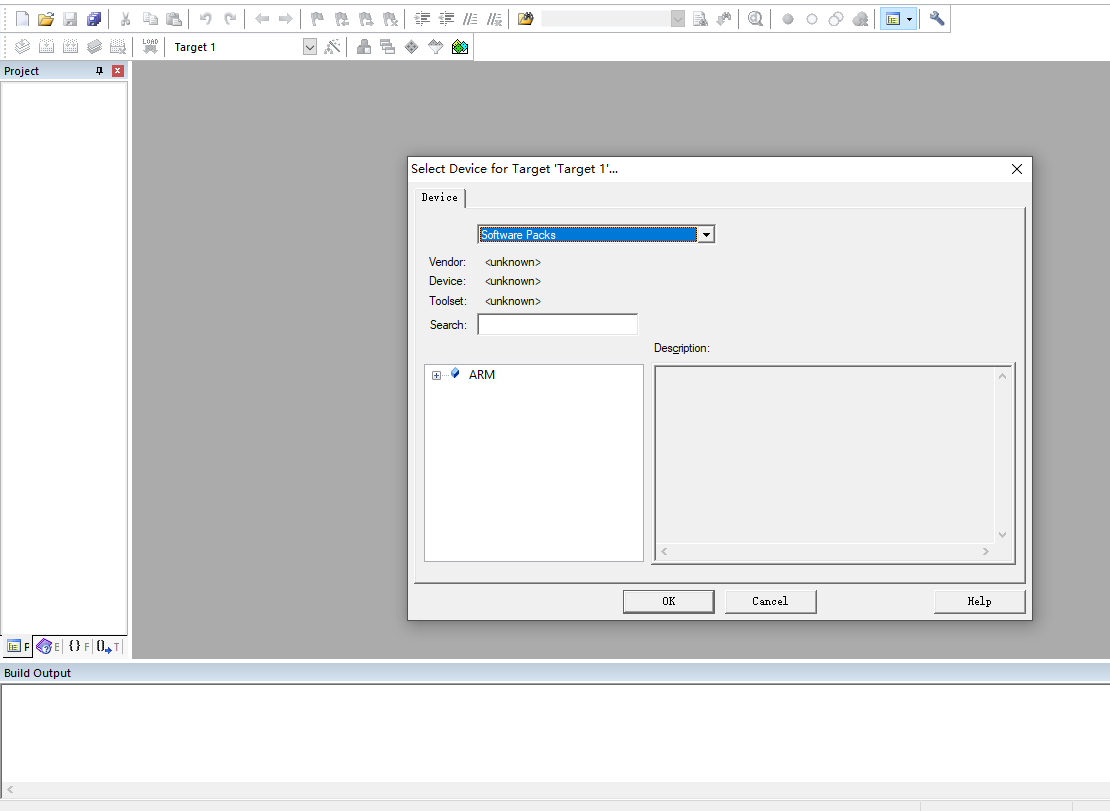
Task: Close the Select Device dialog window
Action: pos(1017,169)
